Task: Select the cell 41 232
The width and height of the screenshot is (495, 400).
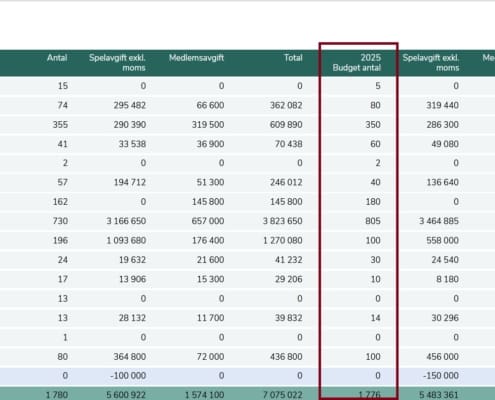Action: click(289, 260)
